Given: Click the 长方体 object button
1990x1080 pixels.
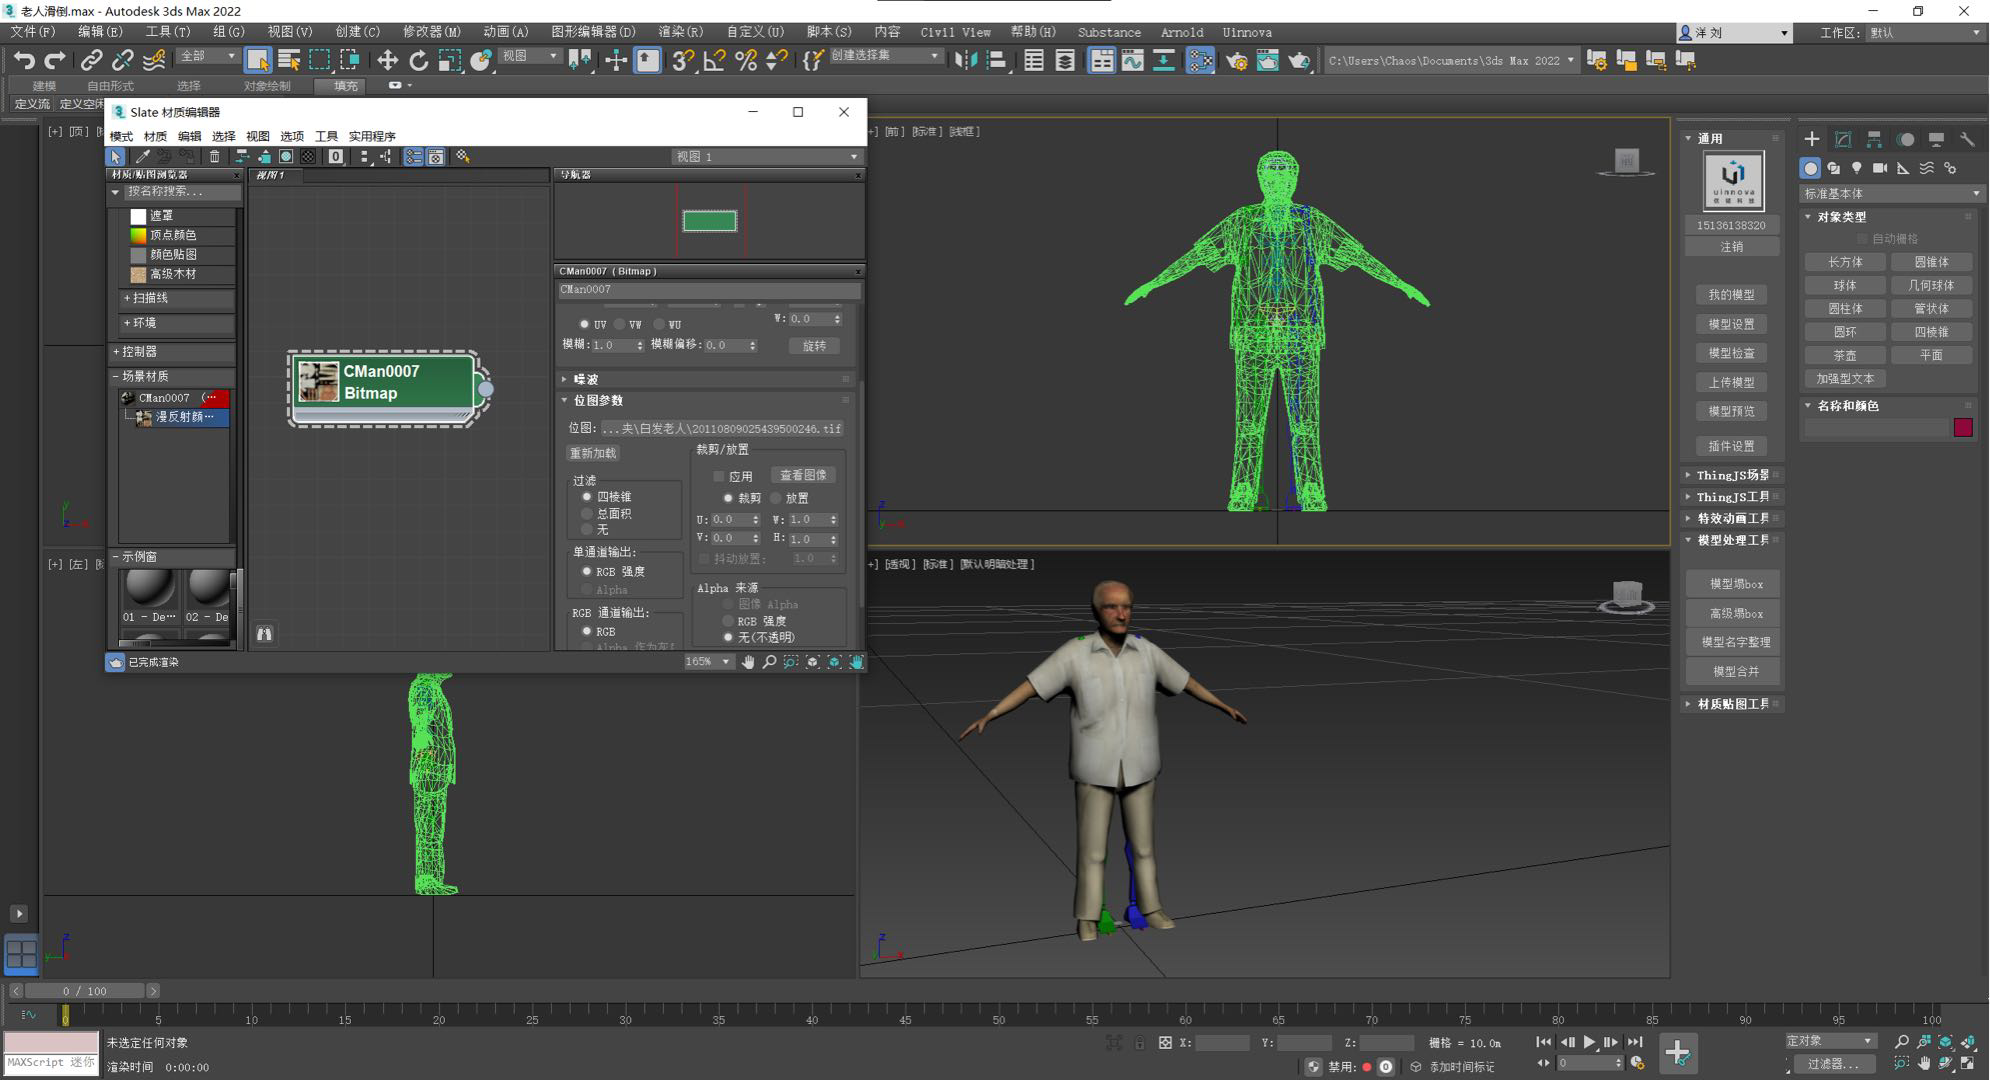Looking at the screenshot, I should point(1845,262).
